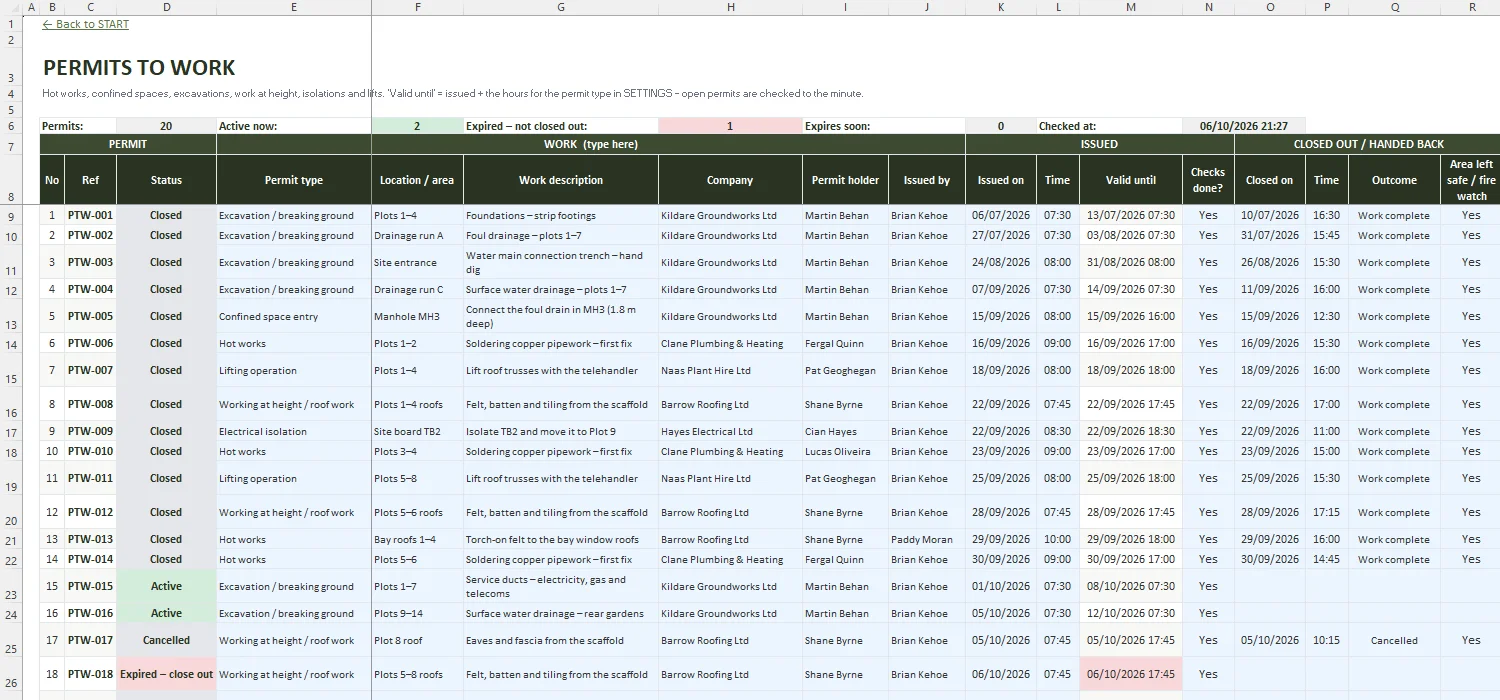This screenshot has height=700, width=1500.
Task: Click the Expired not closed out value 1
Action: pyautogui.click(x=730, y=126)
